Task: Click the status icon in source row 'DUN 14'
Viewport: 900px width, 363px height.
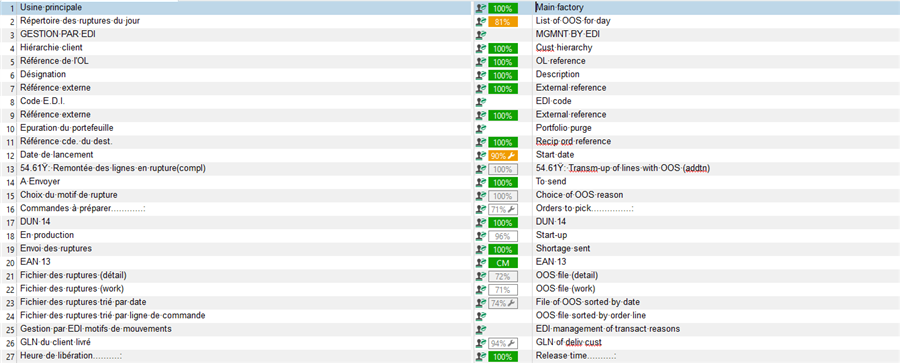Action: (481, 222)
